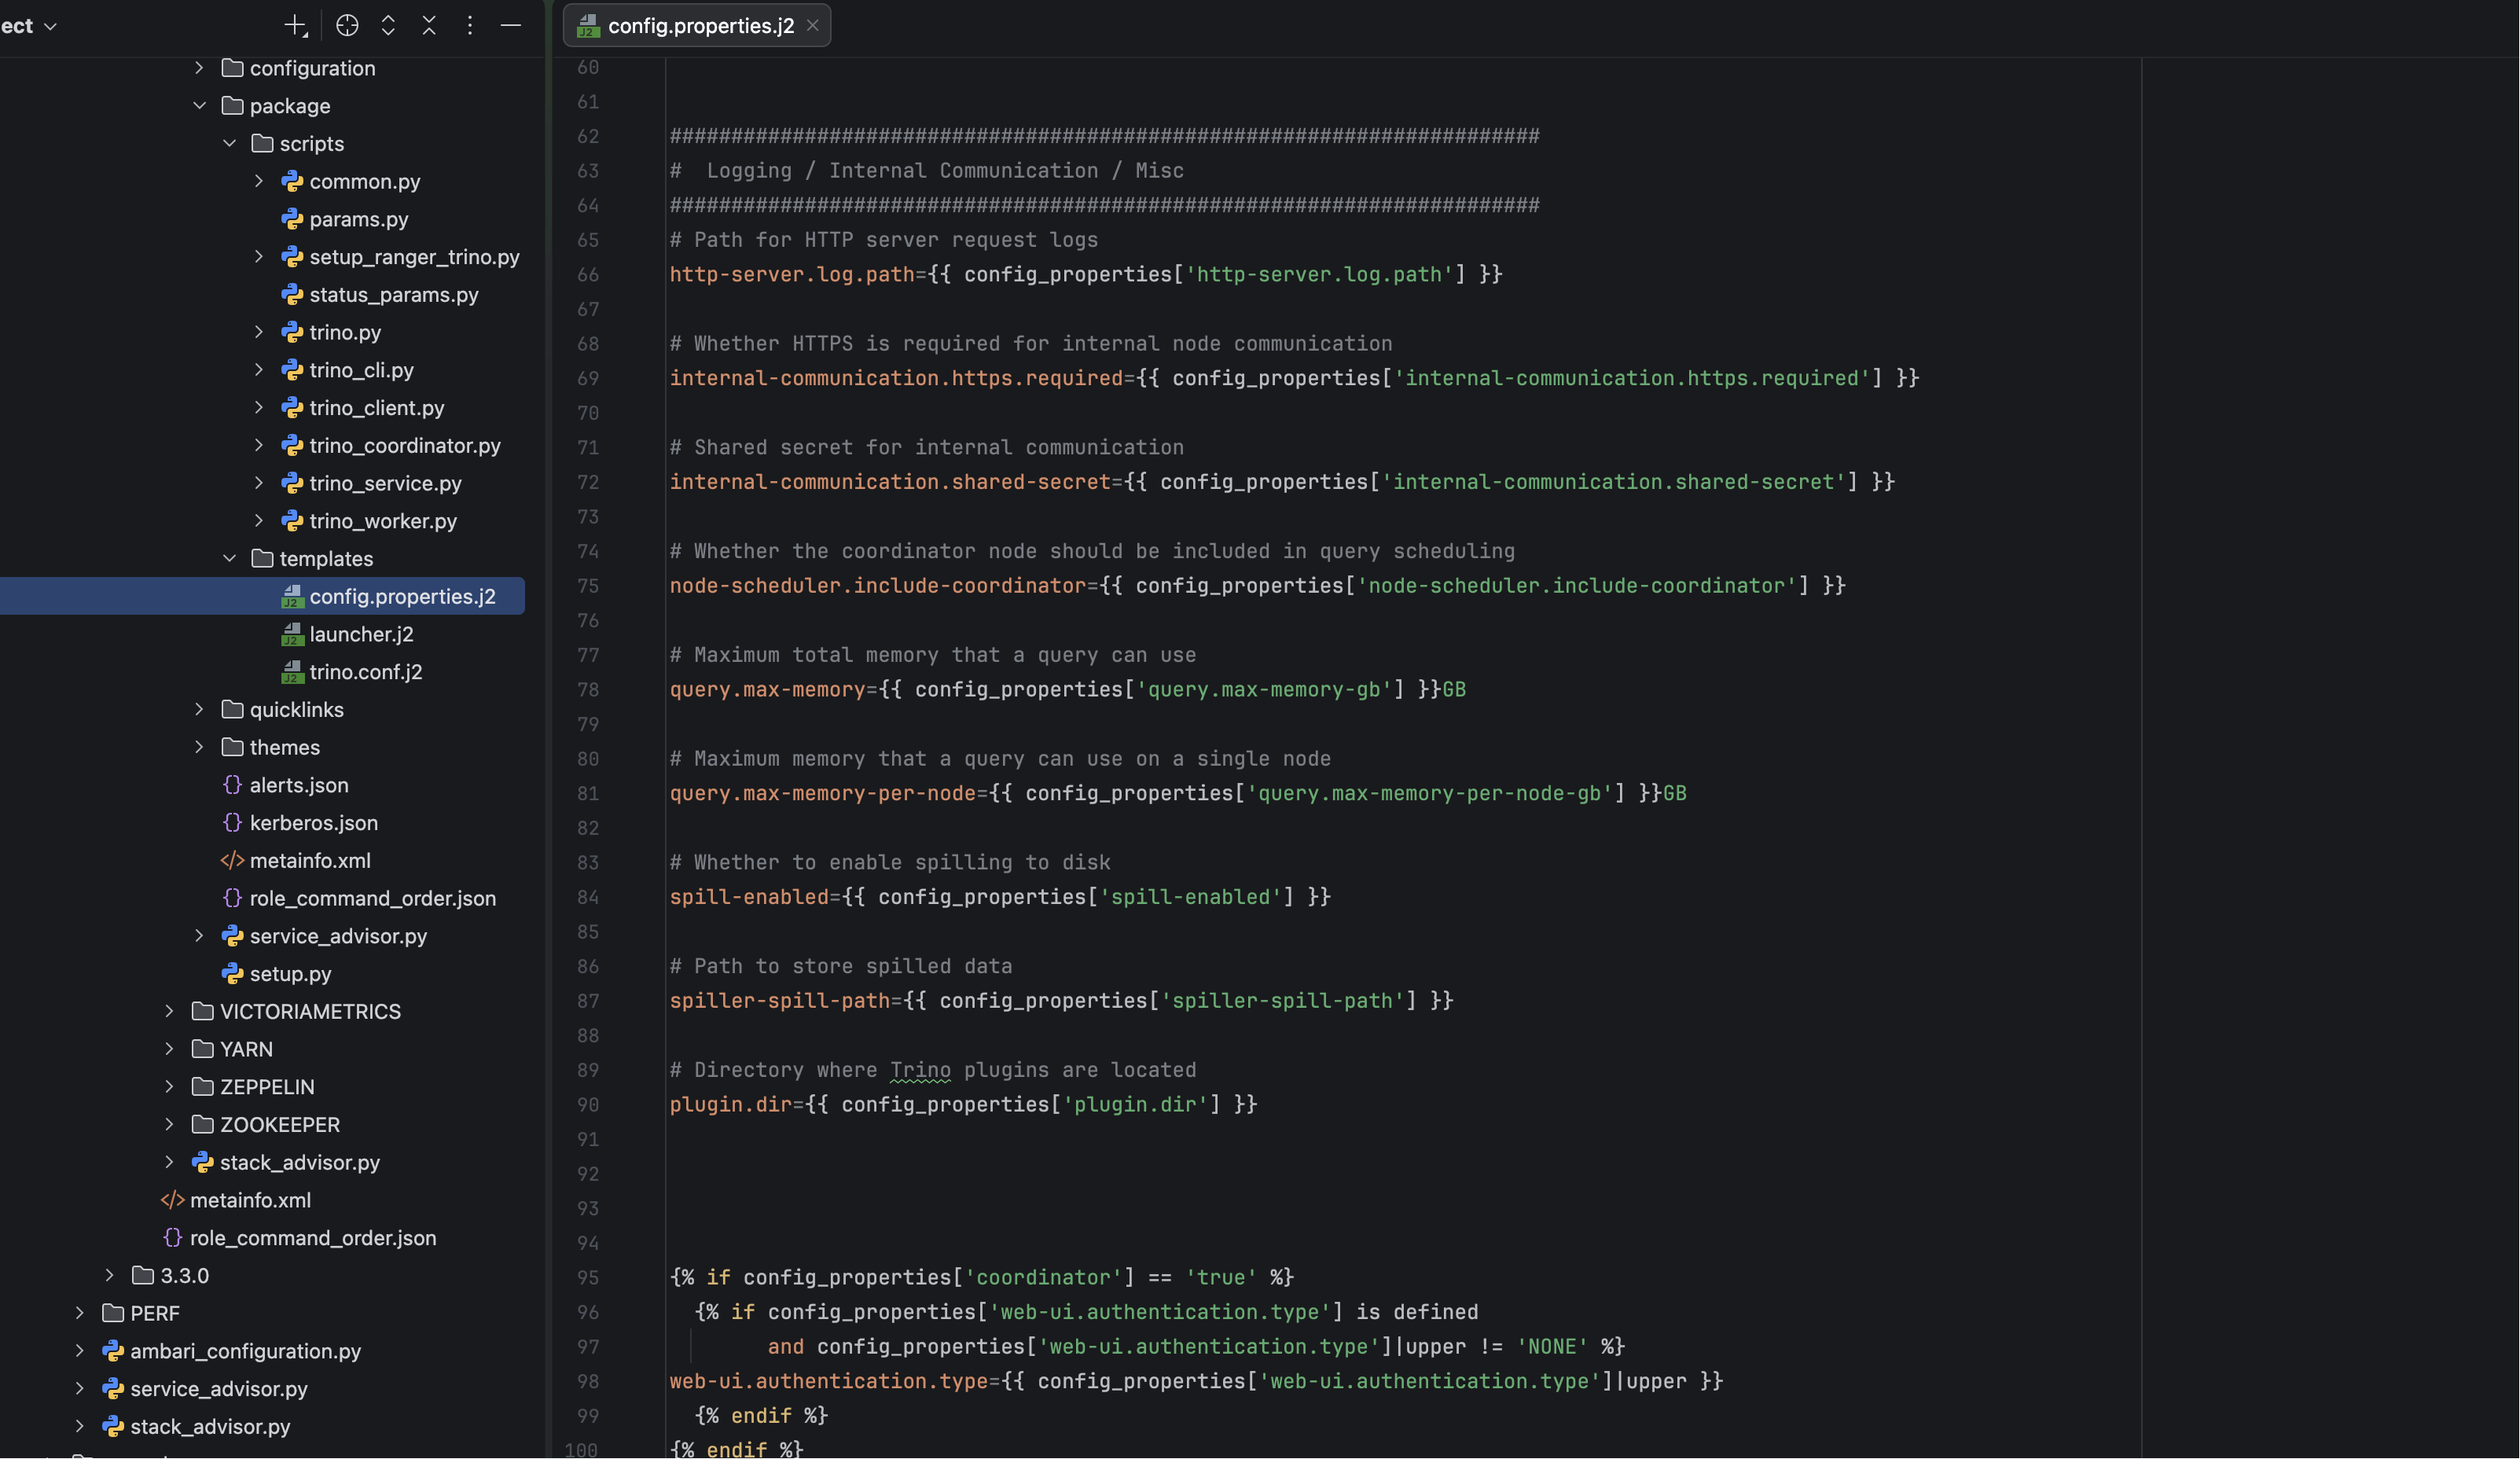Open the project panel options menu (three dots)

point(470,26)
